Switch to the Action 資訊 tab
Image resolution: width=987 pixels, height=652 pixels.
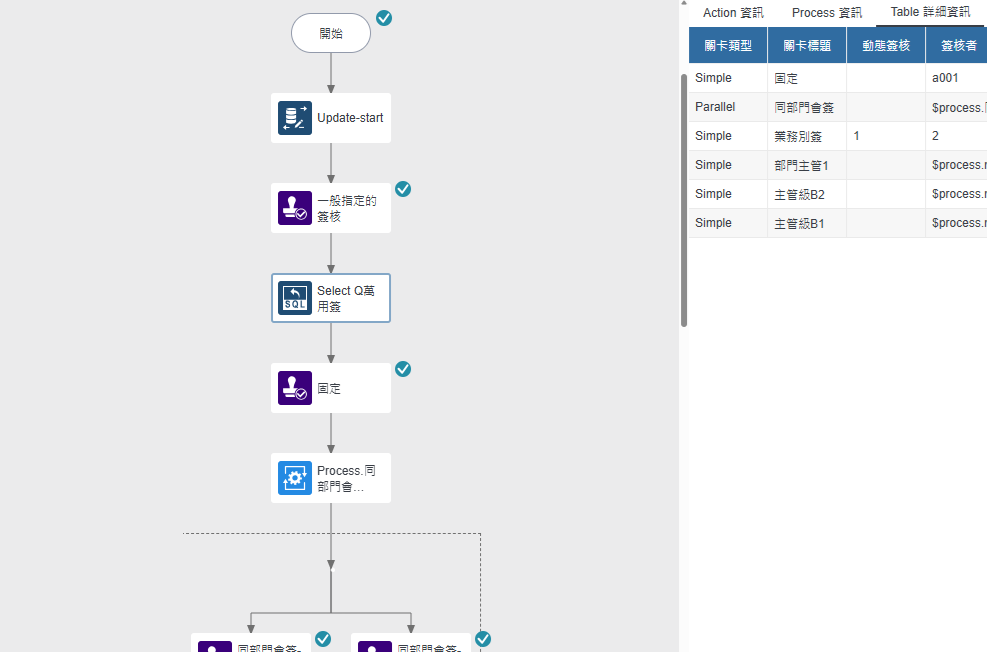[x=733, y=13]
